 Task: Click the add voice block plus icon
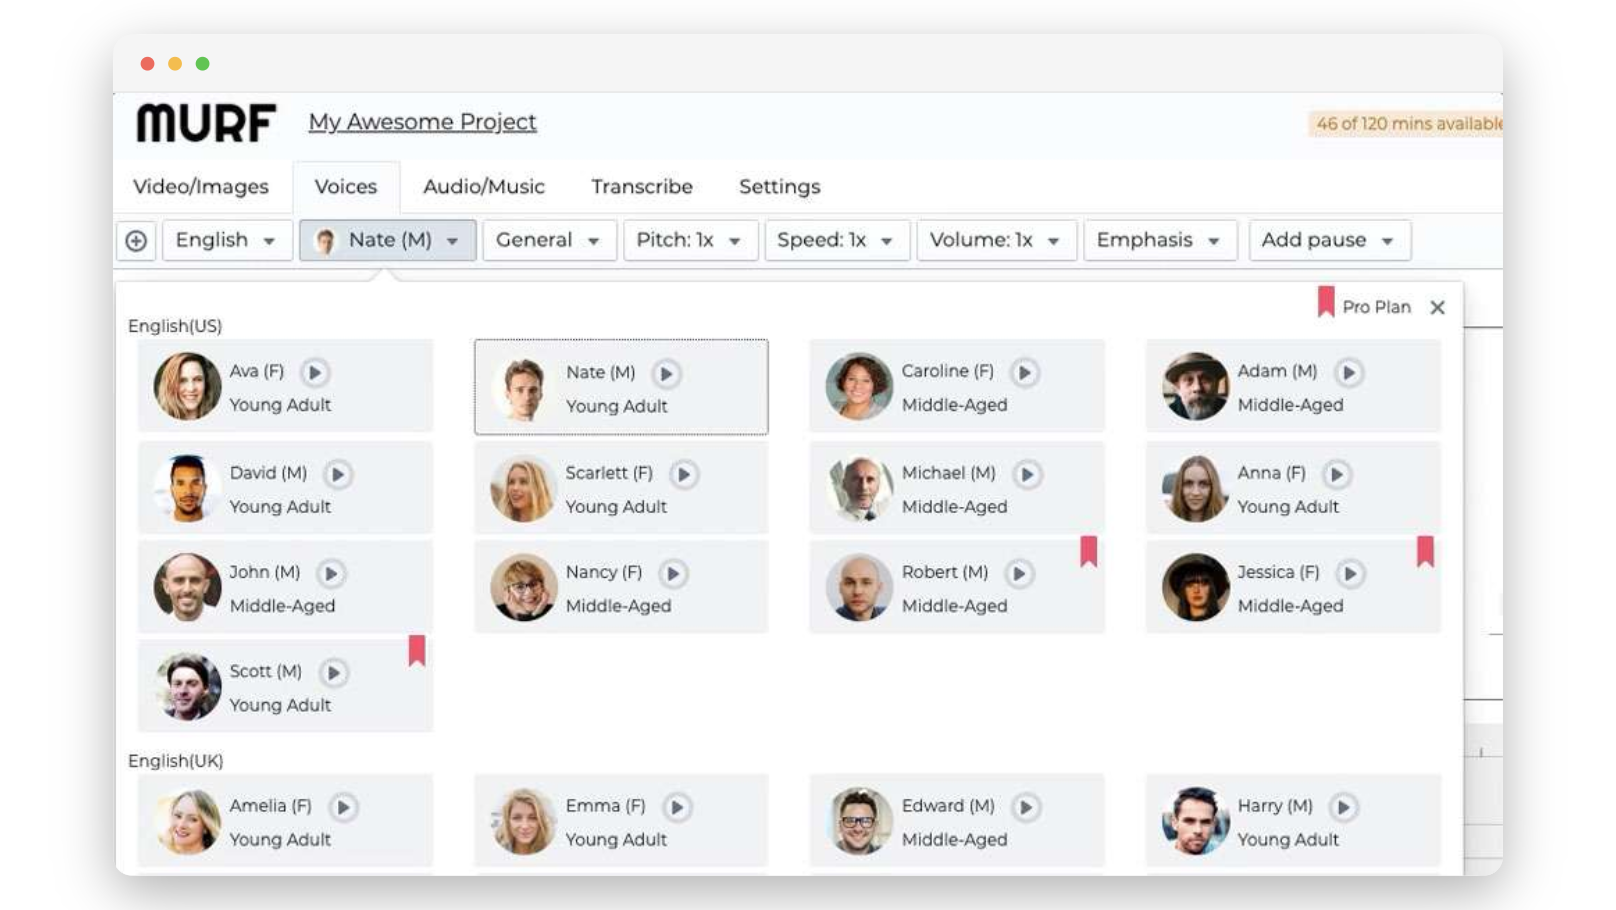click(x=137, y=240)
